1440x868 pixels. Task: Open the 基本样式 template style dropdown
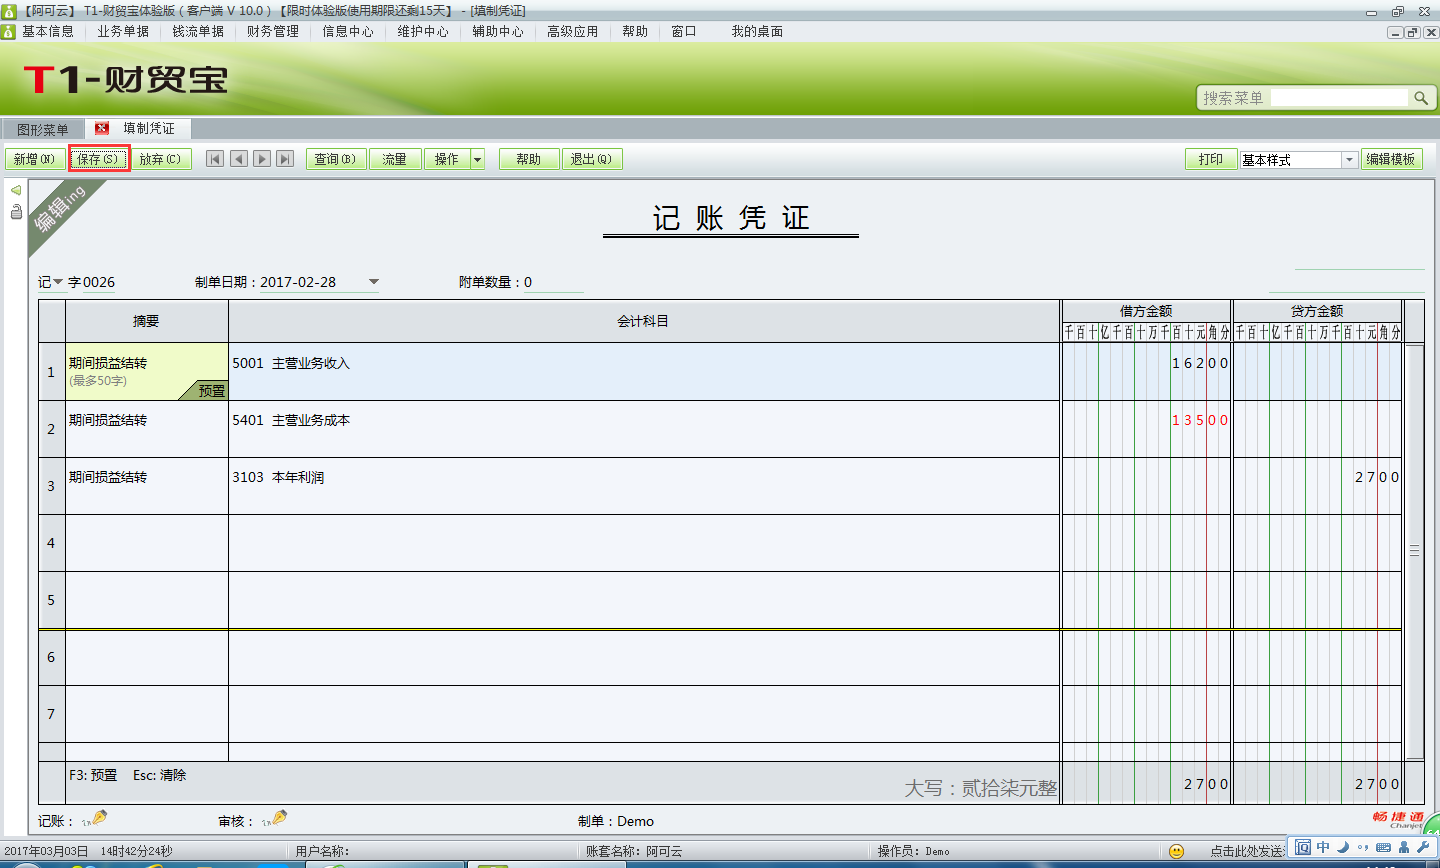[x=1349, y=158]
